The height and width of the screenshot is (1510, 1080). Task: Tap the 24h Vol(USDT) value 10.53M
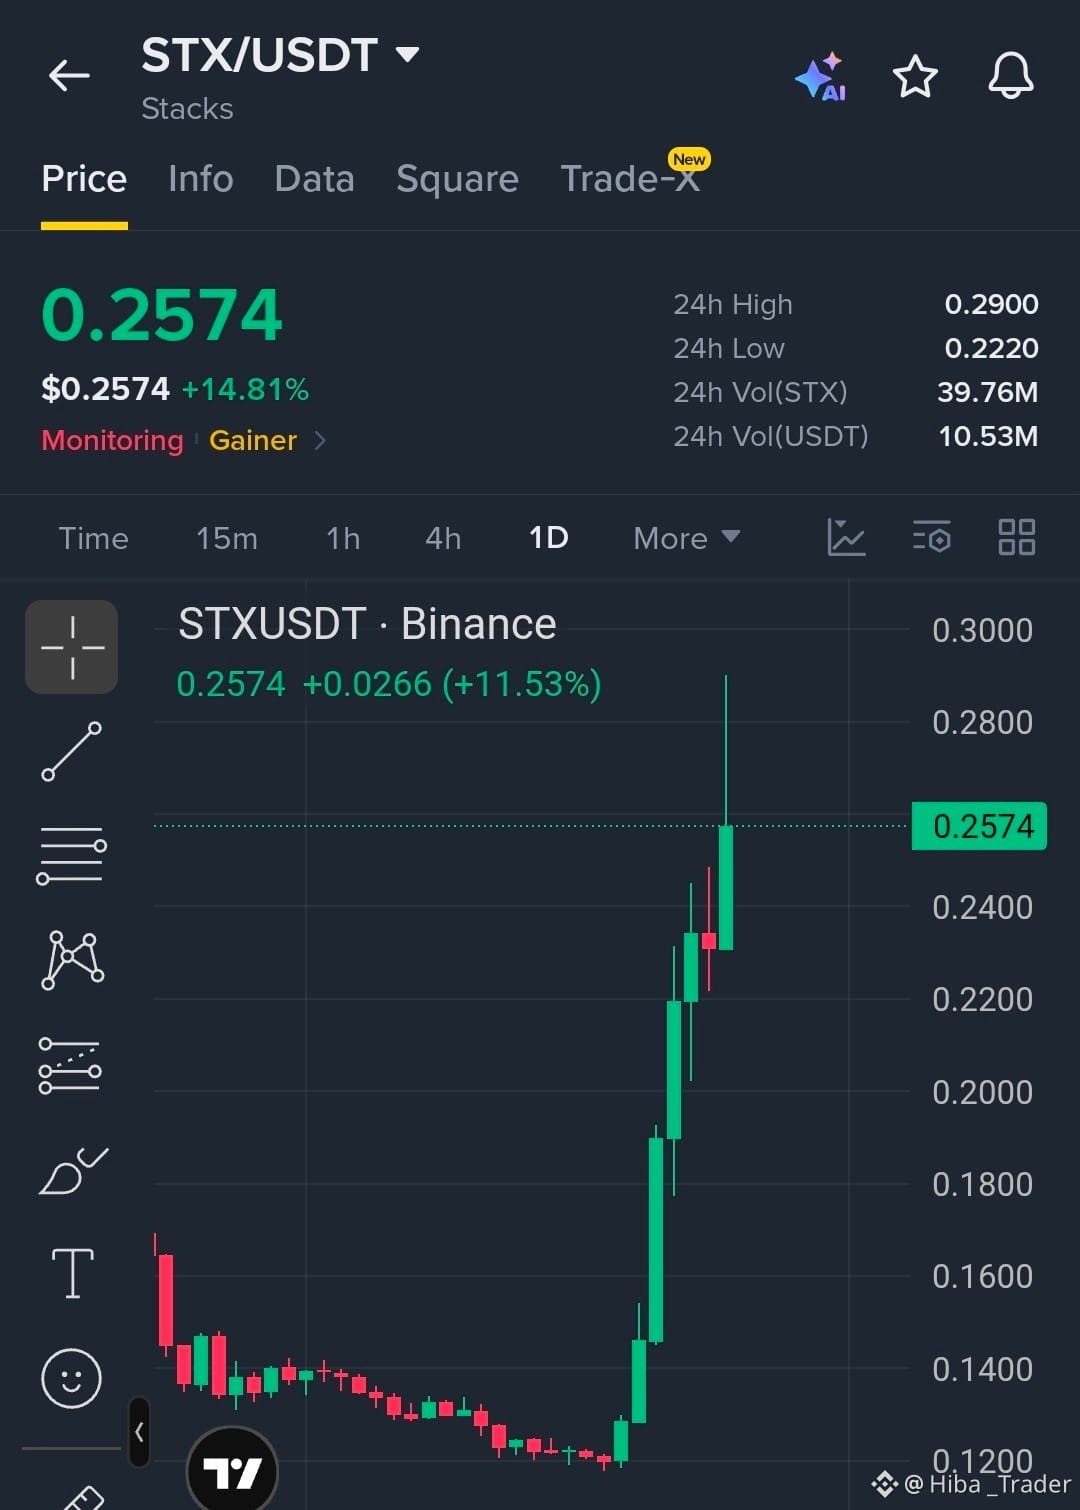point(988,436)
